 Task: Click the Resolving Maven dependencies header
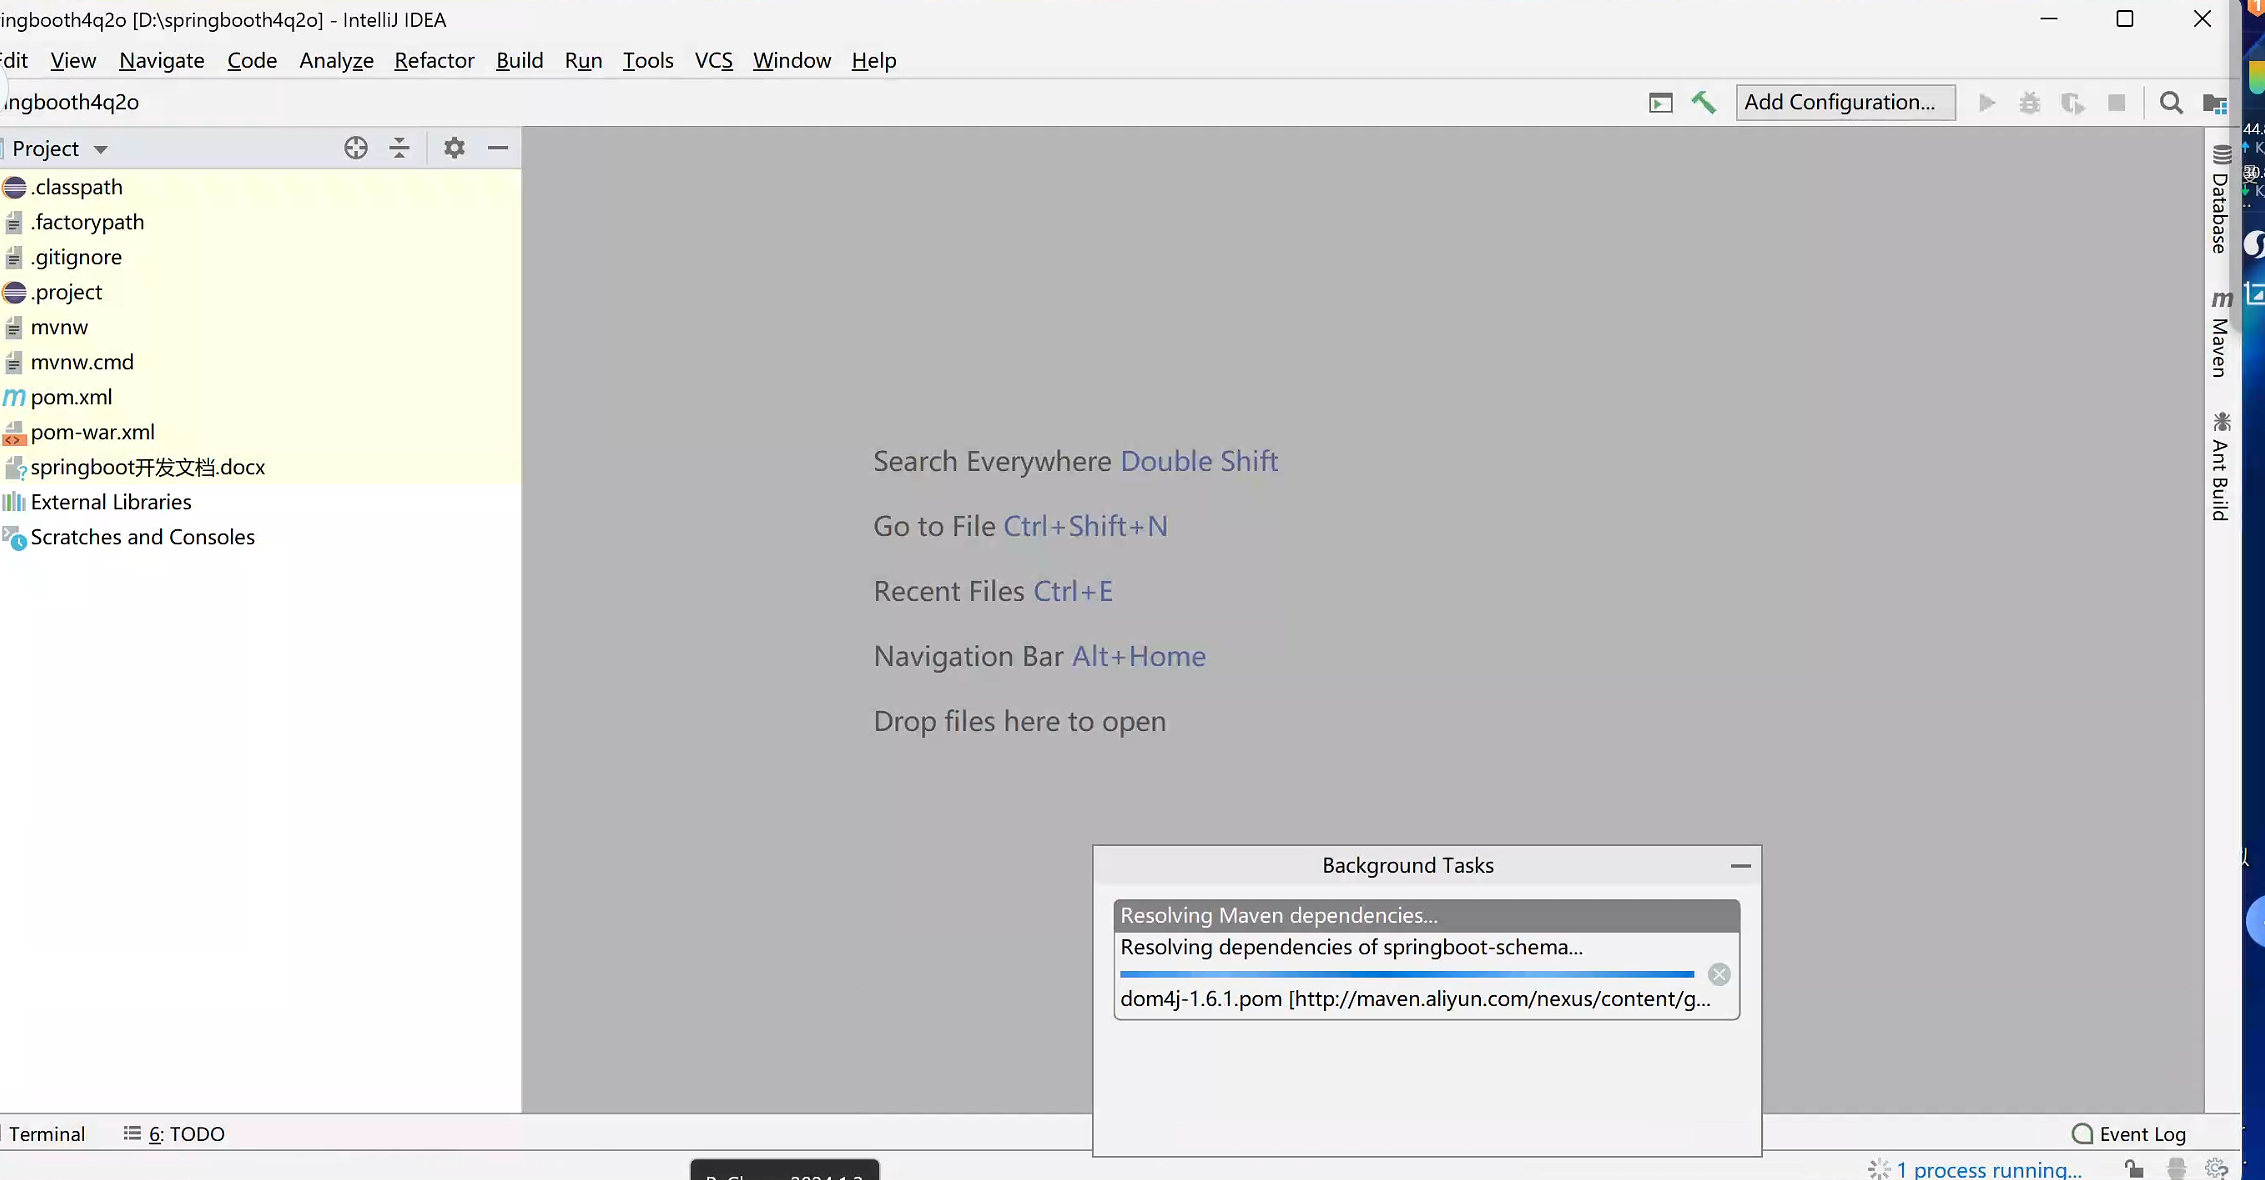(x=1426, y=915)
